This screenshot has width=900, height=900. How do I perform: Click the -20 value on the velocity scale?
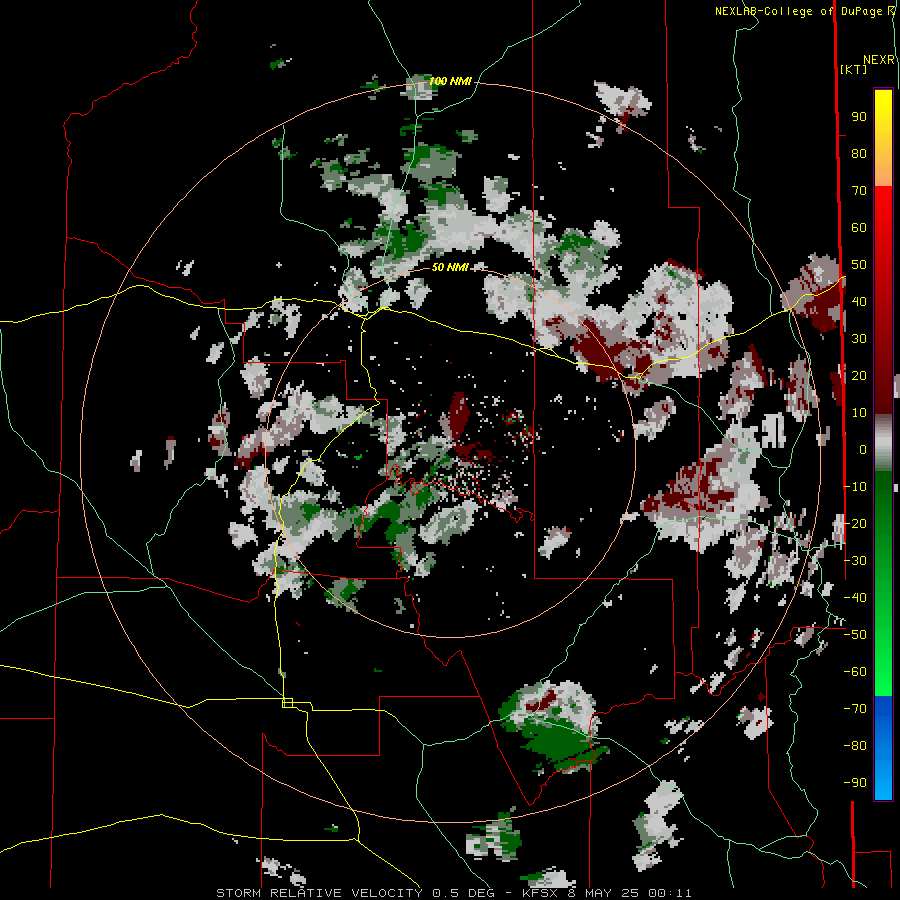coord(855,523)
